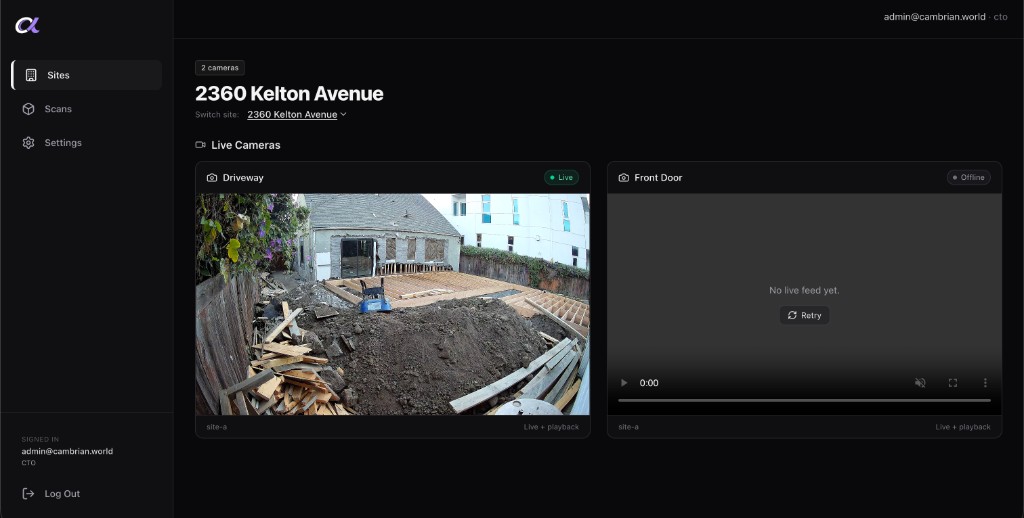Image resolution: width=1024 pixels, height=518 pixels.
Task: Click the Log Out button
Action: (x=51, y=494)
